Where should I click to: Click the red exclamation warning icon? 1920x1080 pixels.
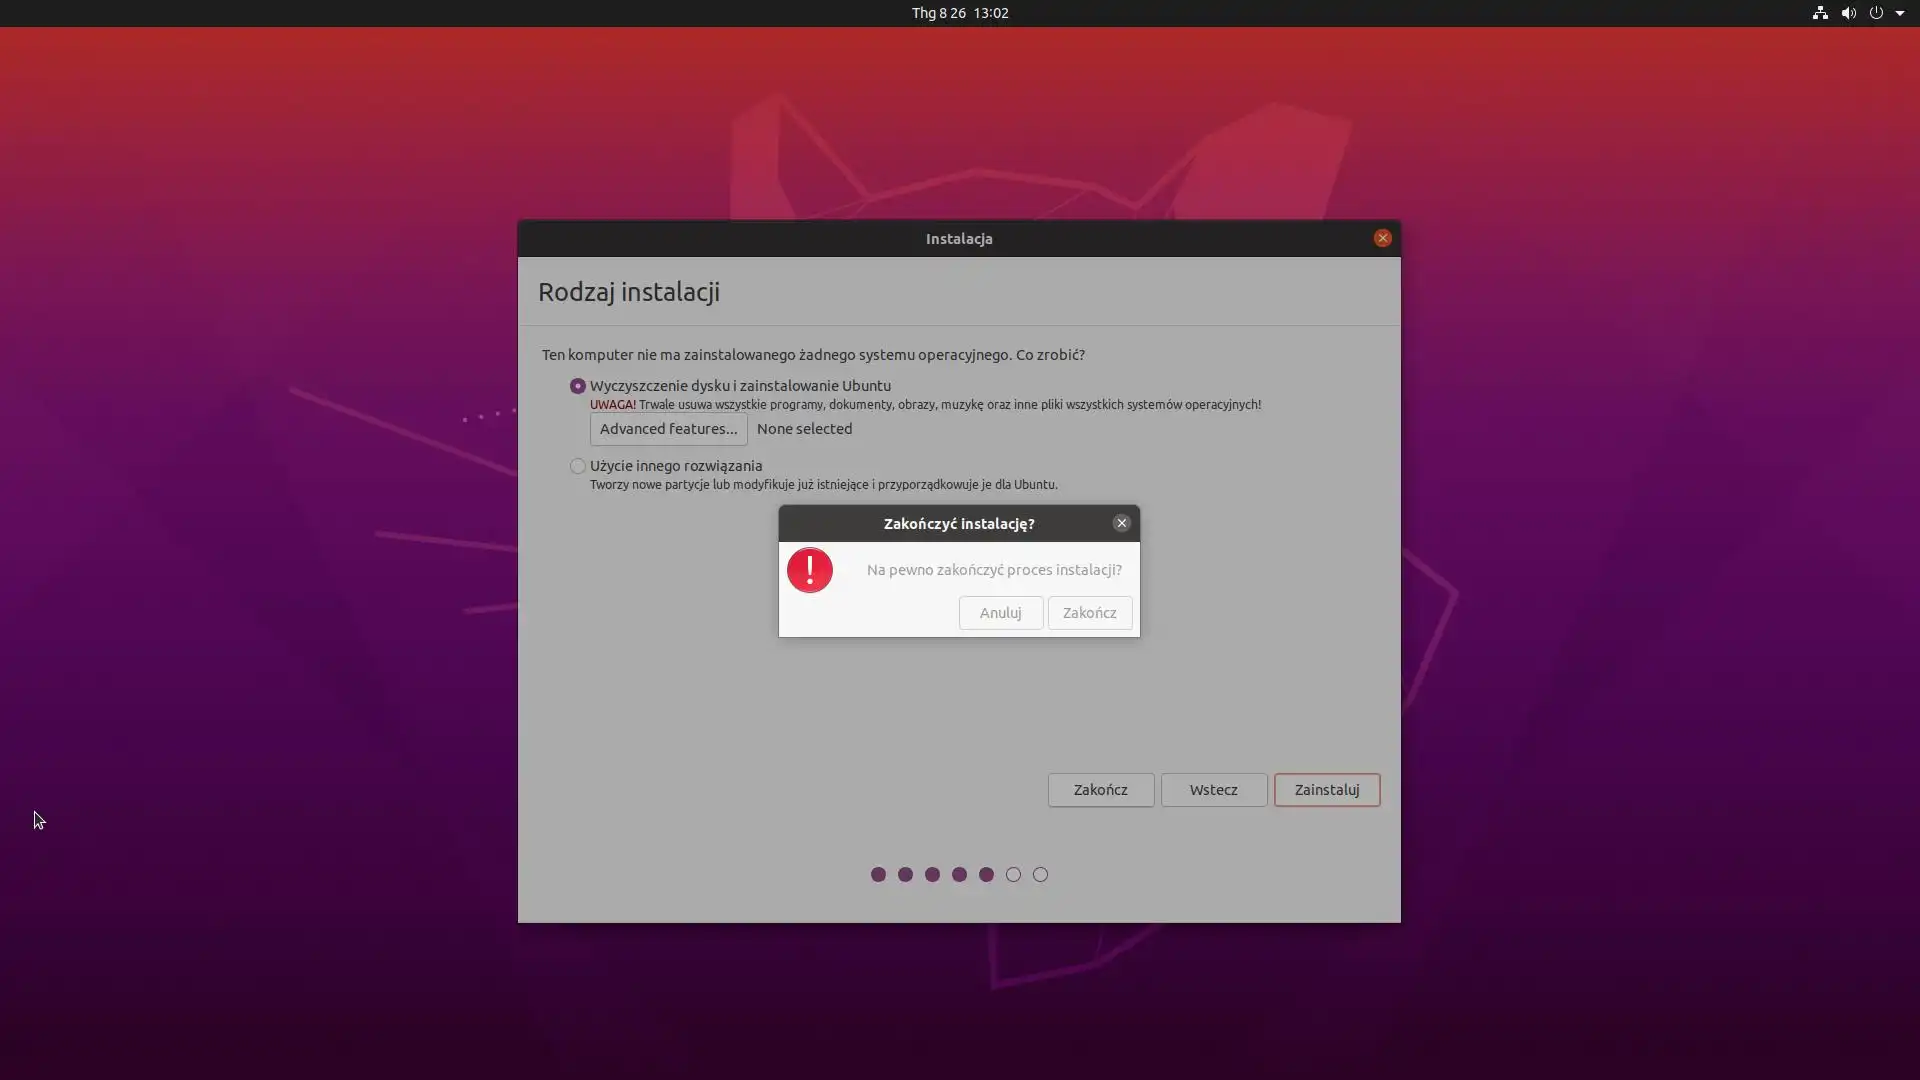[809, 570]
